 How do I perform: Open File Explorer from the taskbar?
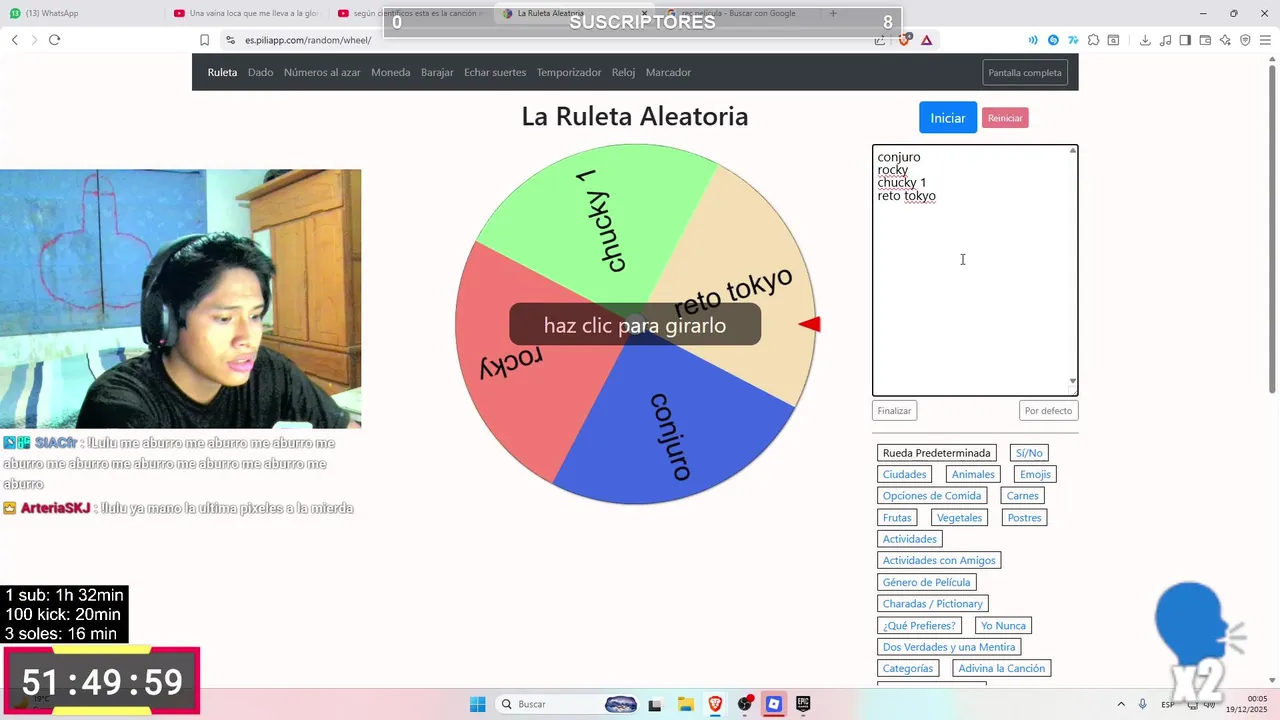pyautogui.click(x=685, y=704)
